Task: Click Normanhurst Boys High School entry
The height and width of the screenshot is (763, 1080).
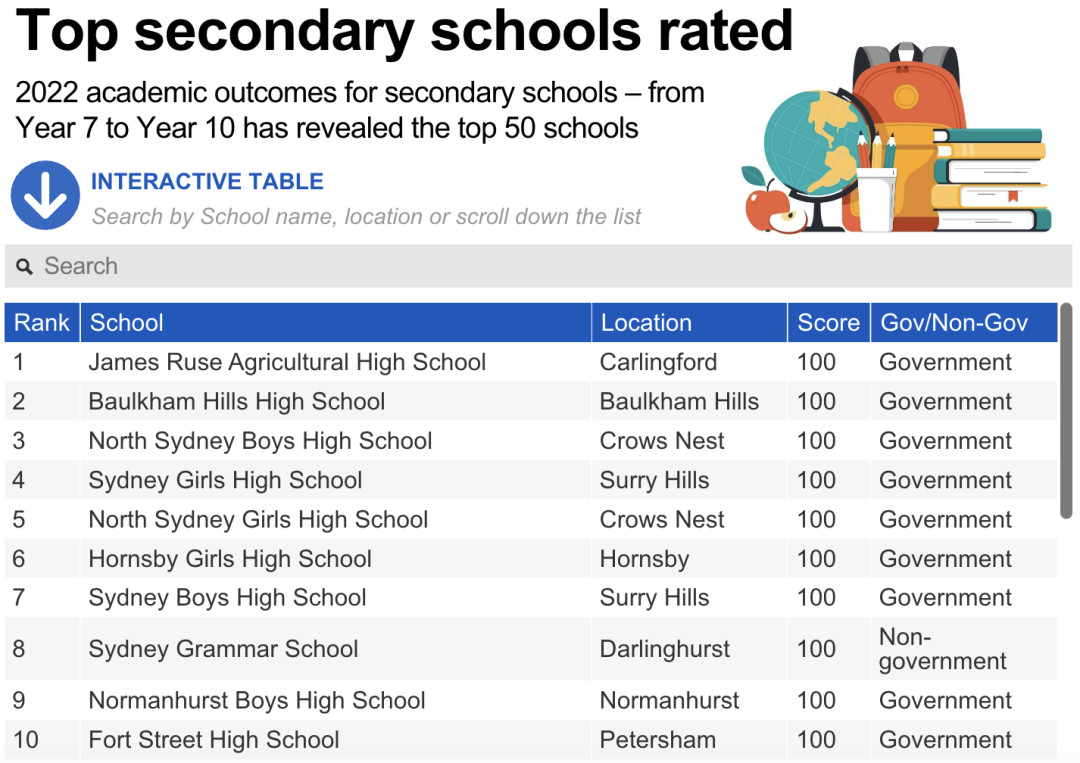Action: click(257, 700)
